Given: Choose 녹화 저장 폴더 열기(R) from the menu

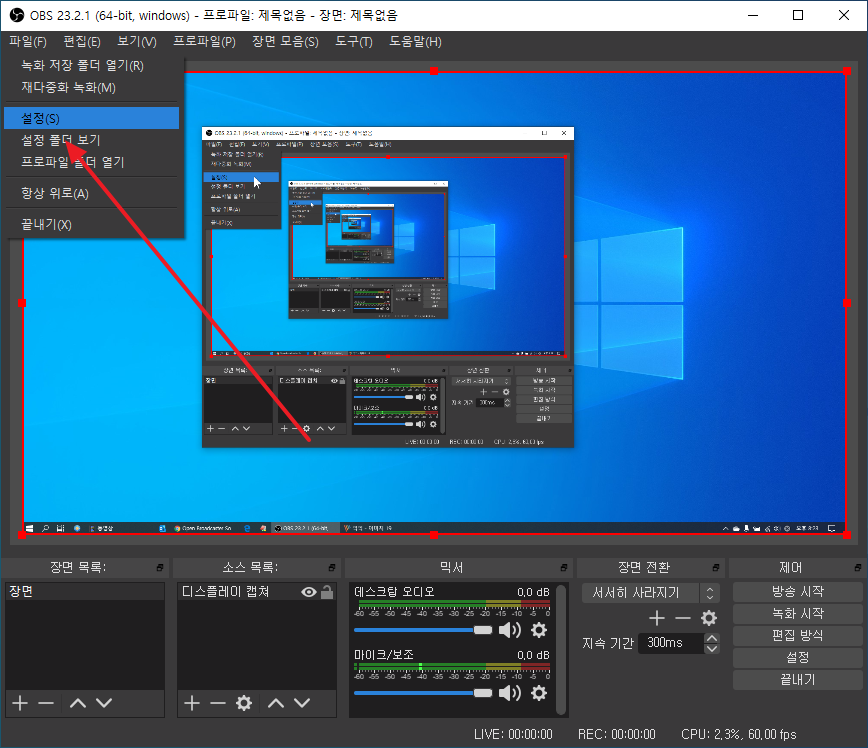Looking at the screenshot, I should (x=91, y=65).
